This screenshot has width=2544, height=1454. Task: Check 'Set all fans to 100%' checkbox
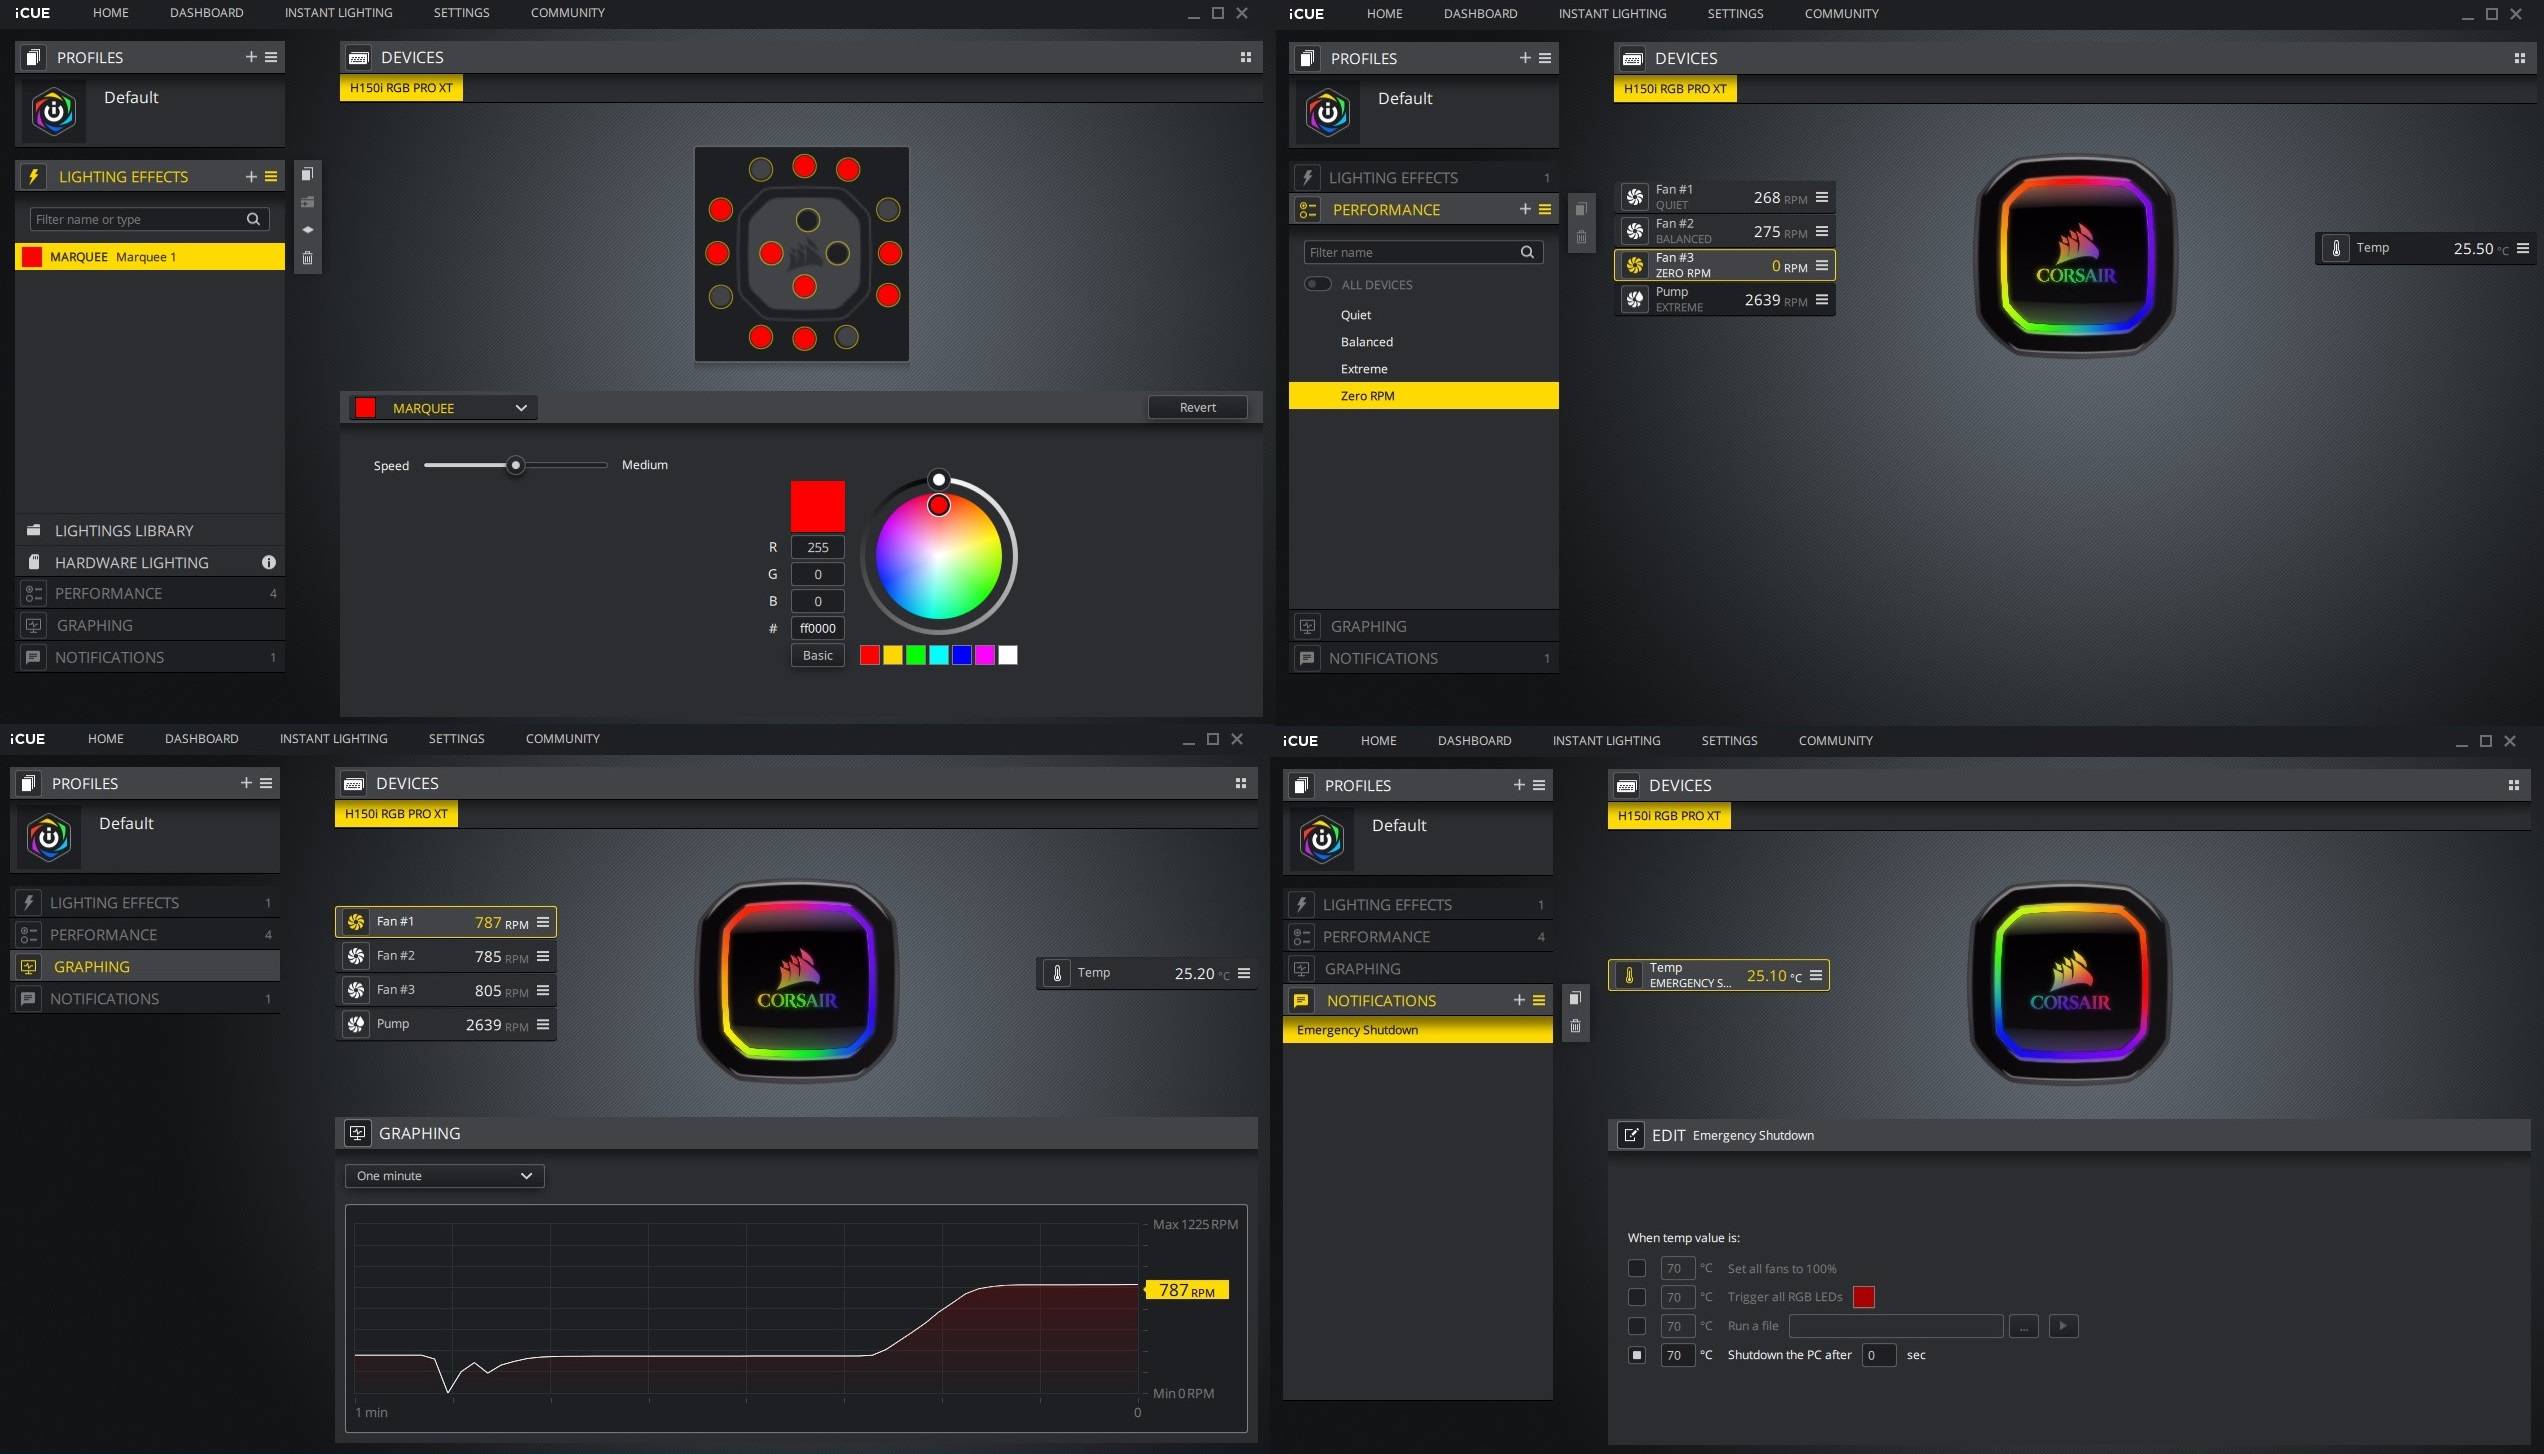pos(1636,1268)
